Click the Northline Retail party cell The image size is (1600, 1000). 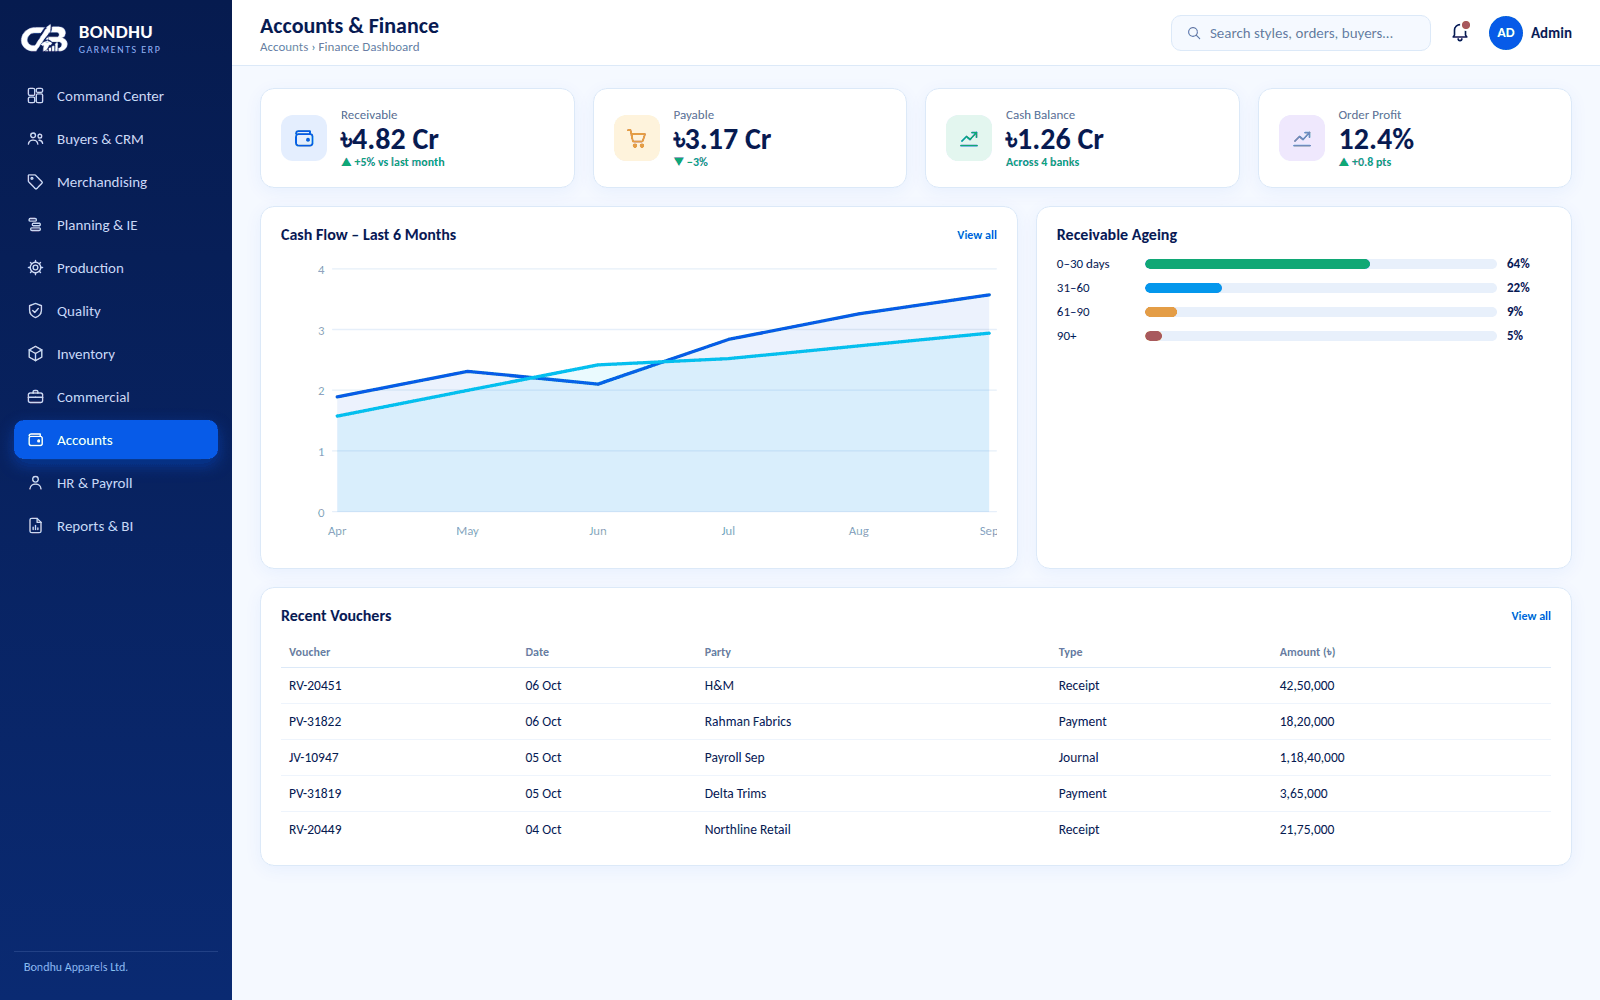coord(748,830)
